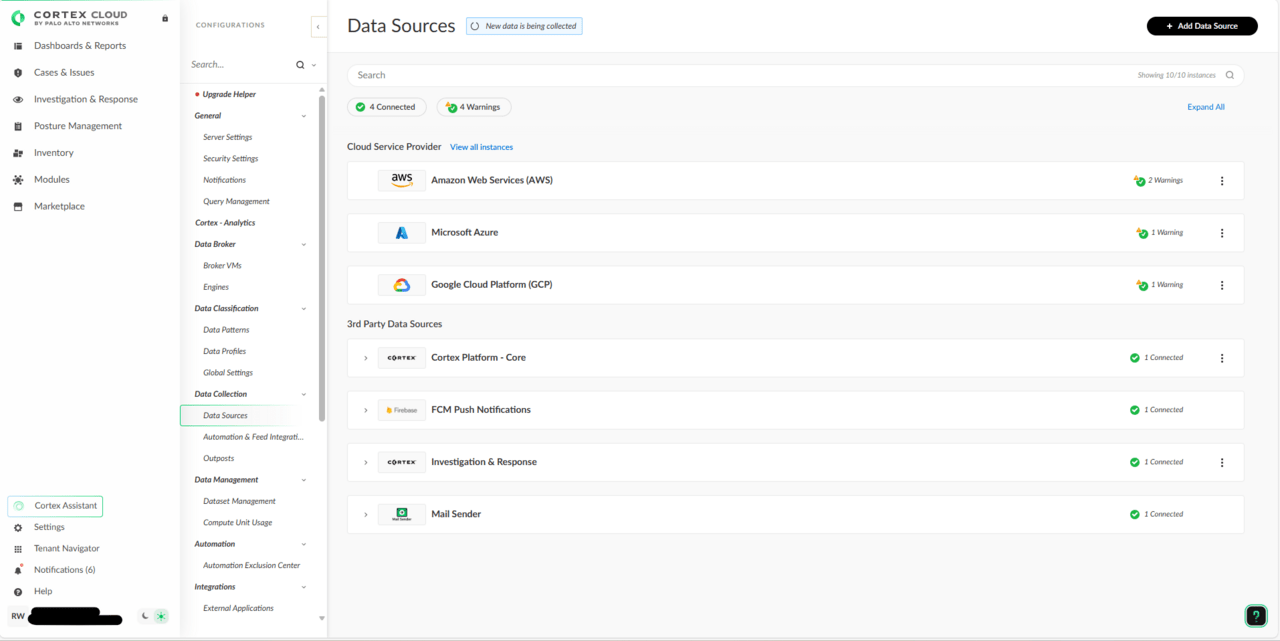Click the configurations search magnifier icon
1280x641 pixels.
[x=300, y=65]
